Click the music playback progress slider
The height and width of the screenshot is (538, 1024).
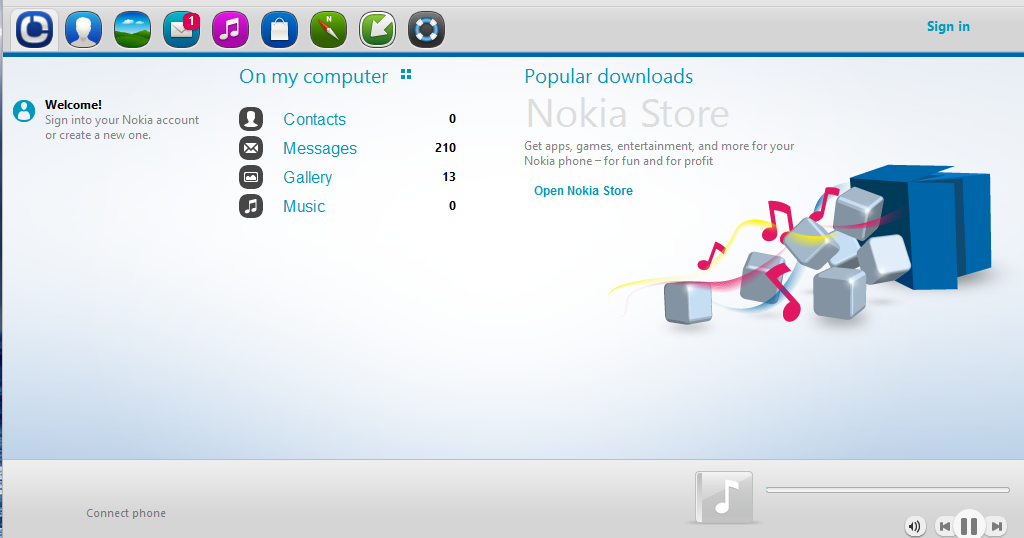coord(888,490)
